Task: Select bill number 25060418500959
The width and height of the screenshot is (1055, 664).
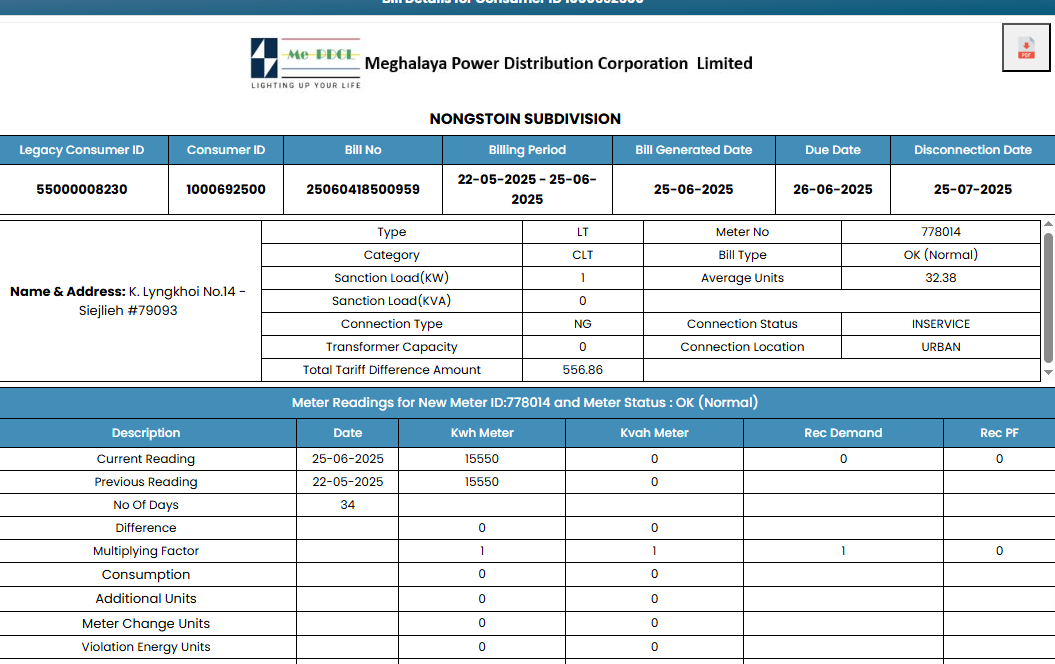Action: (x=363, y=190)
